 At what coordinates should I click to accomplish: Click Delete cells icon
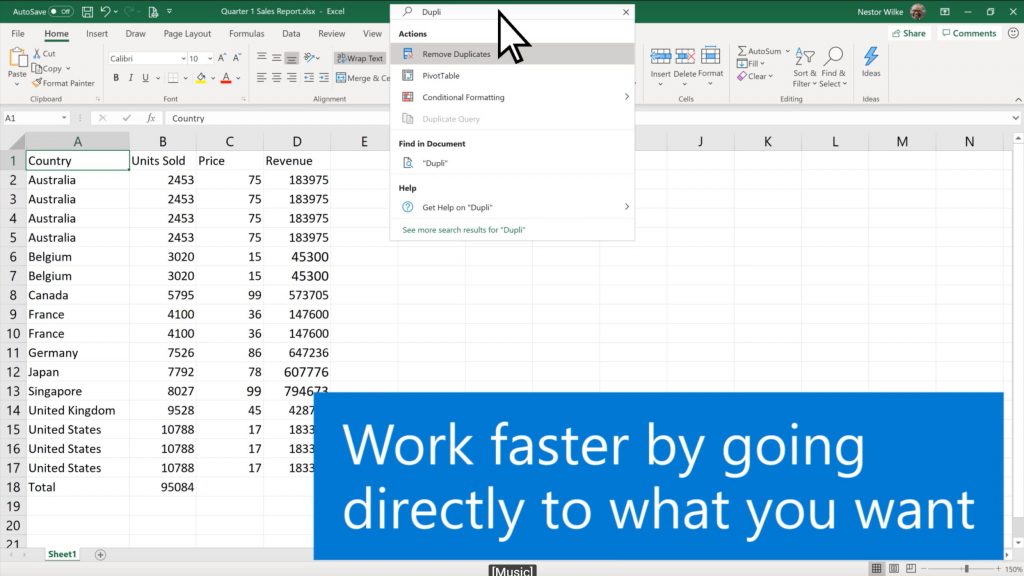[684, 56]
